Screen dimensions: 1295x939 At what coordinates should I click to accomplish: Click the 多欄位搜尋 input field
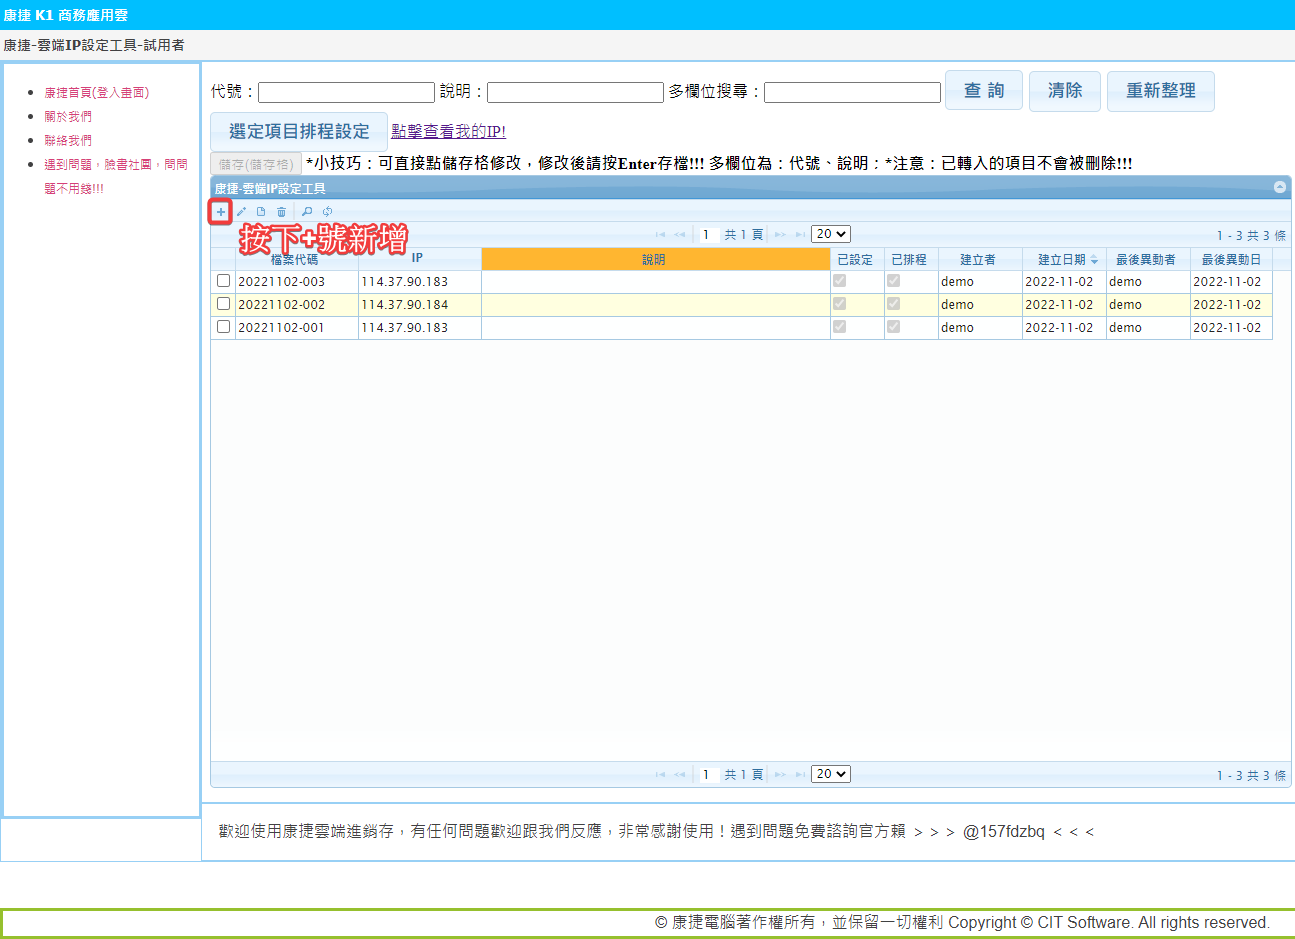[x=852, y=92]
